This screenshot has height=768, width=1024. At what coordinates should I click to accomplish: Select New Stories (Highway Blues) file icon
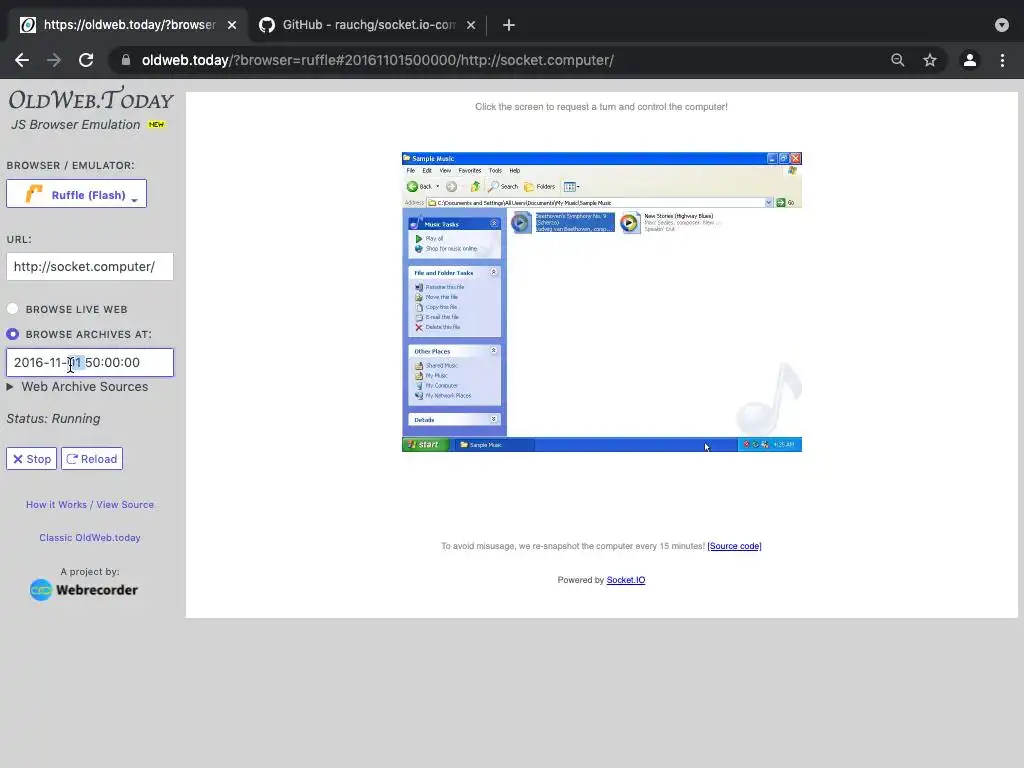pos(630,223)
